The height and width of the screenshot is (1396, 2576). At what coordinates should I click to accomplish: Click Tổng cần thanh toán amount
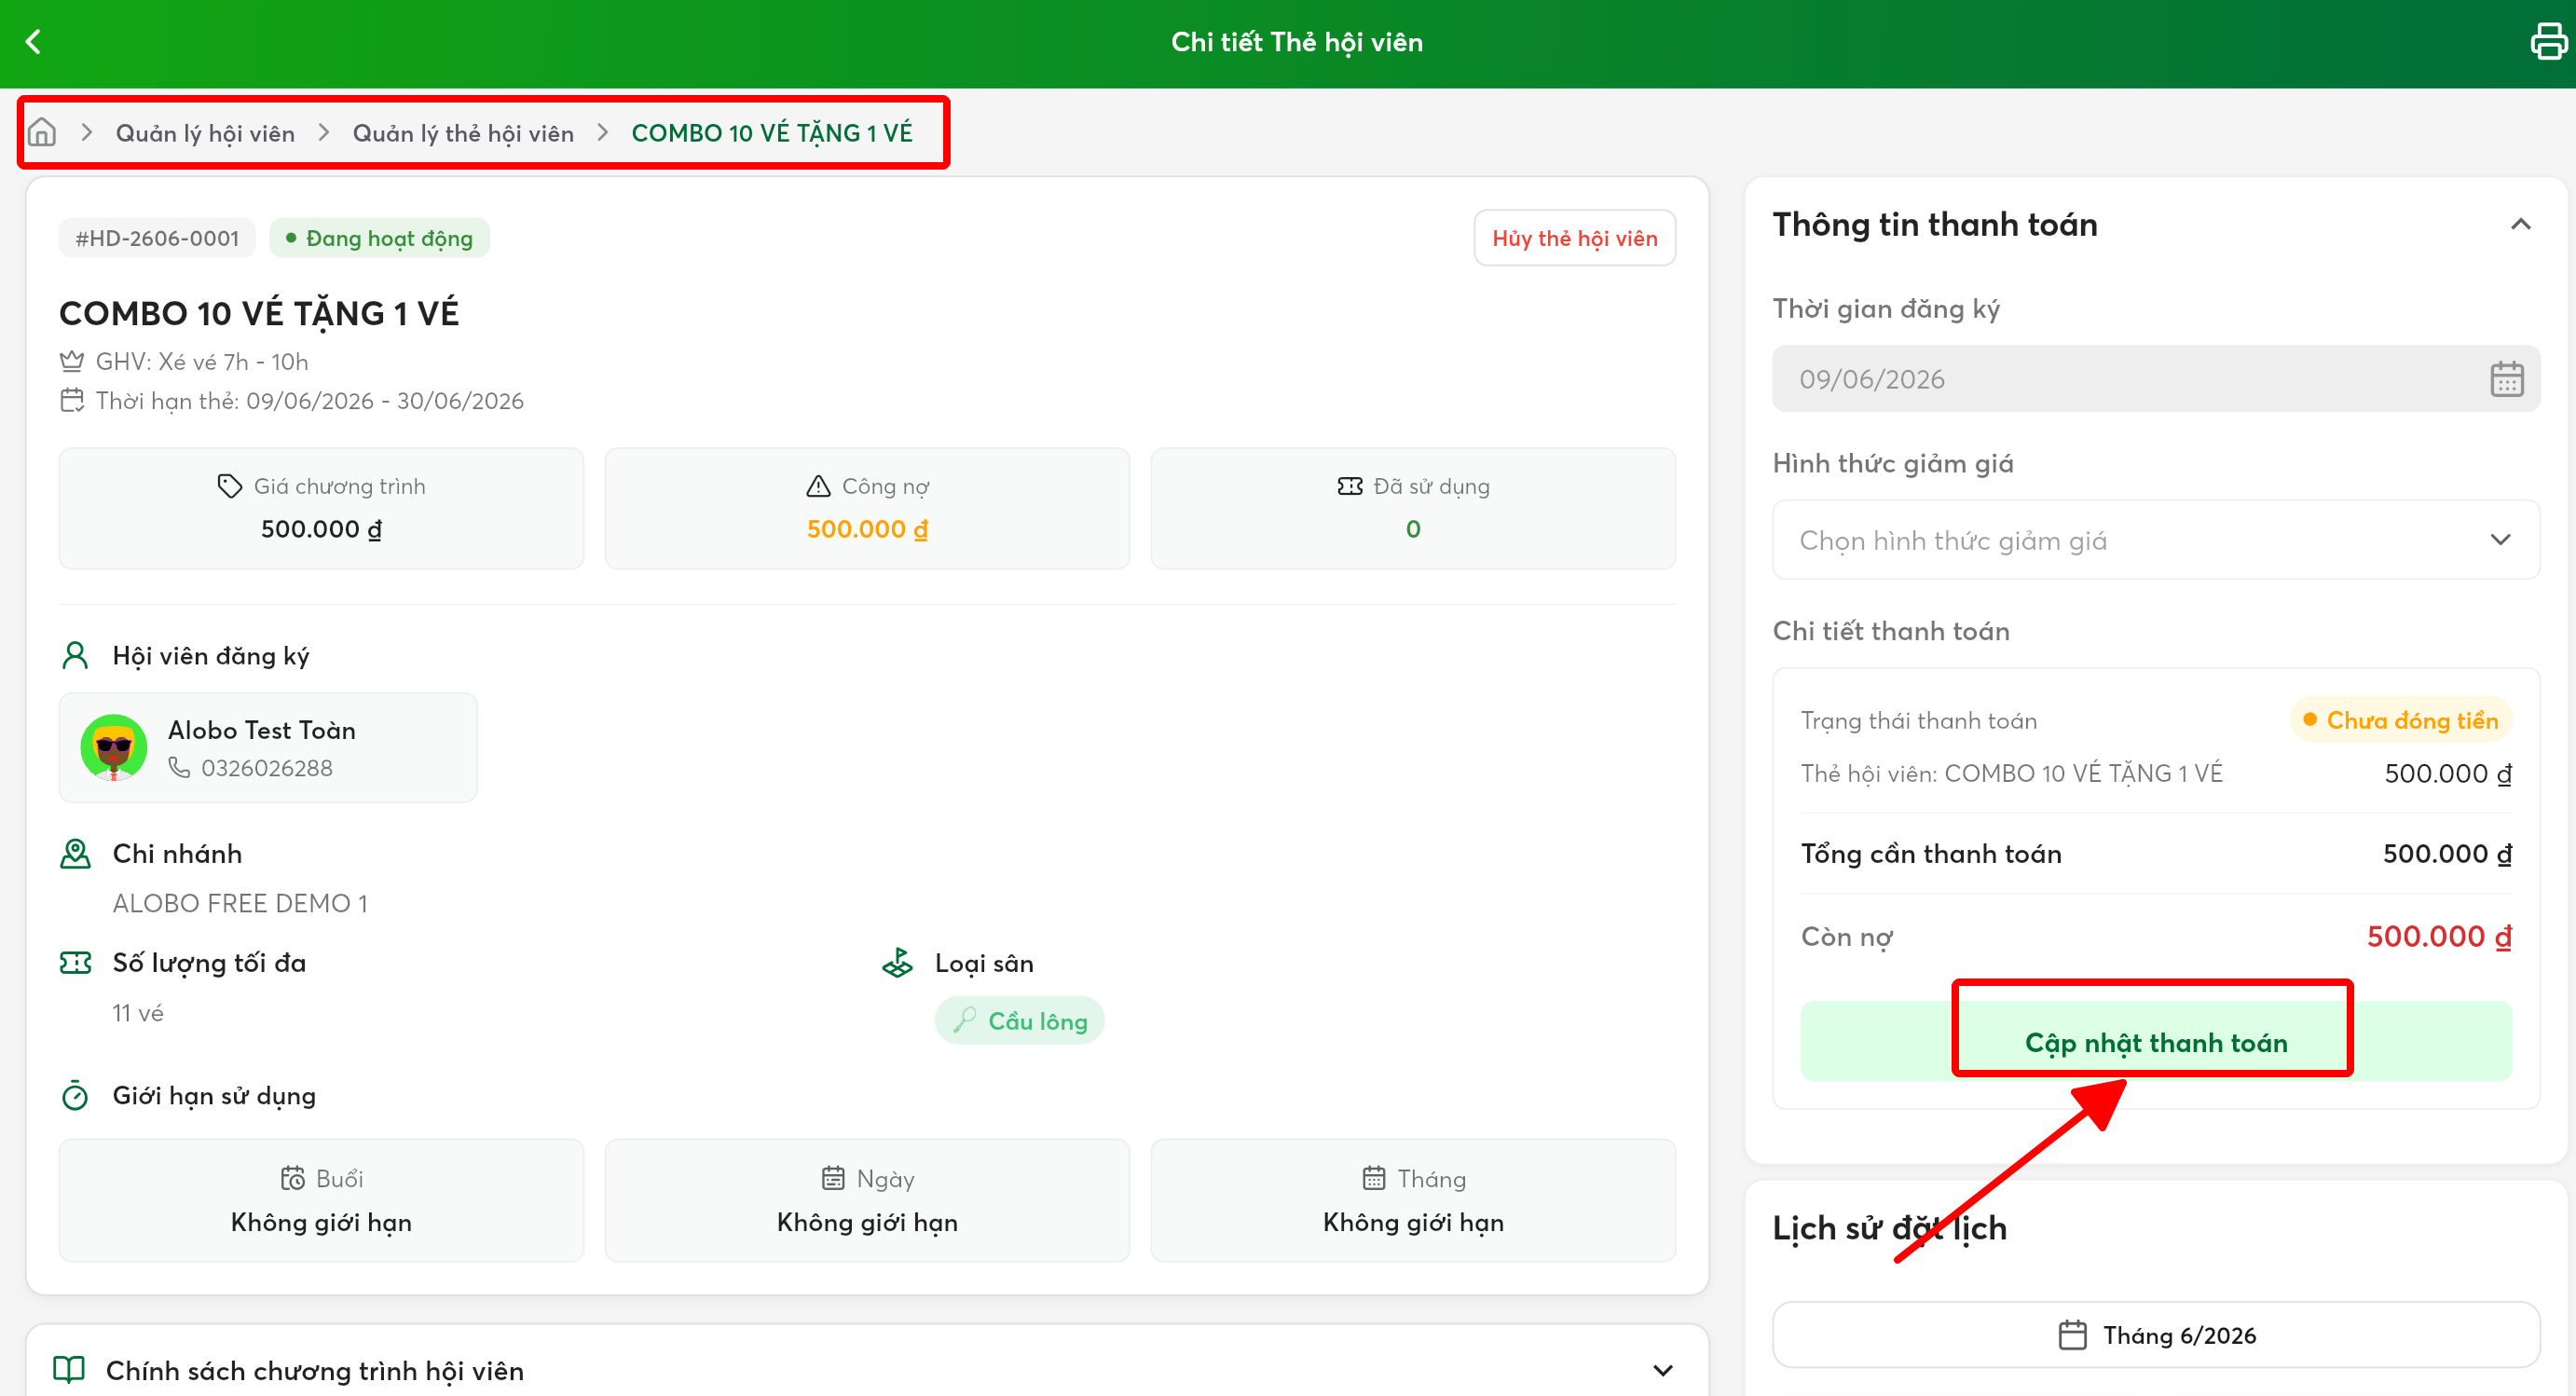pos(2446,853)
